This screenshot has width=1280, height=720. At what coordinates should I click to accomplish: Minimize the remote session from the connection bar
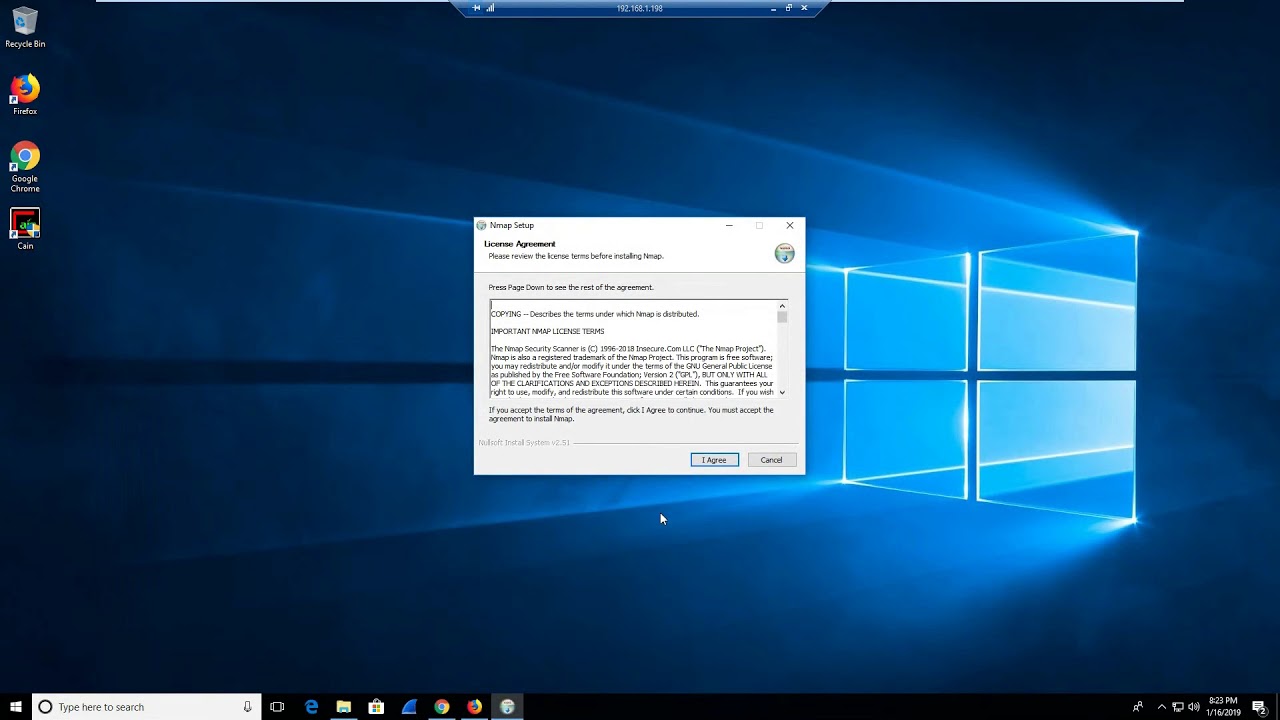coord(773,8)
